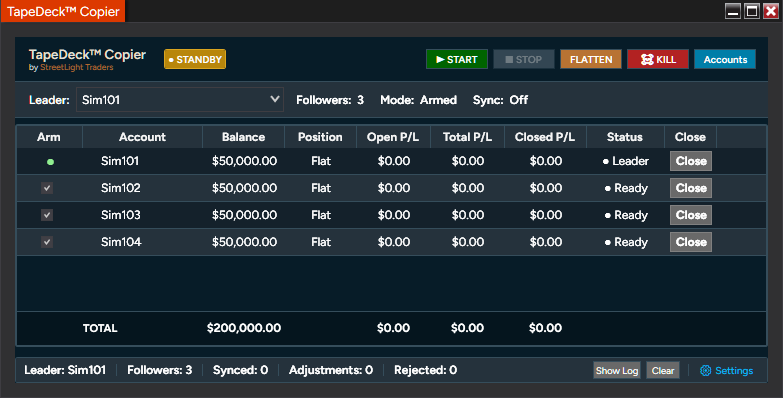Select the Sim104 account name cell
The width and height of the screenshot is (783, 398).
point(121,242)
